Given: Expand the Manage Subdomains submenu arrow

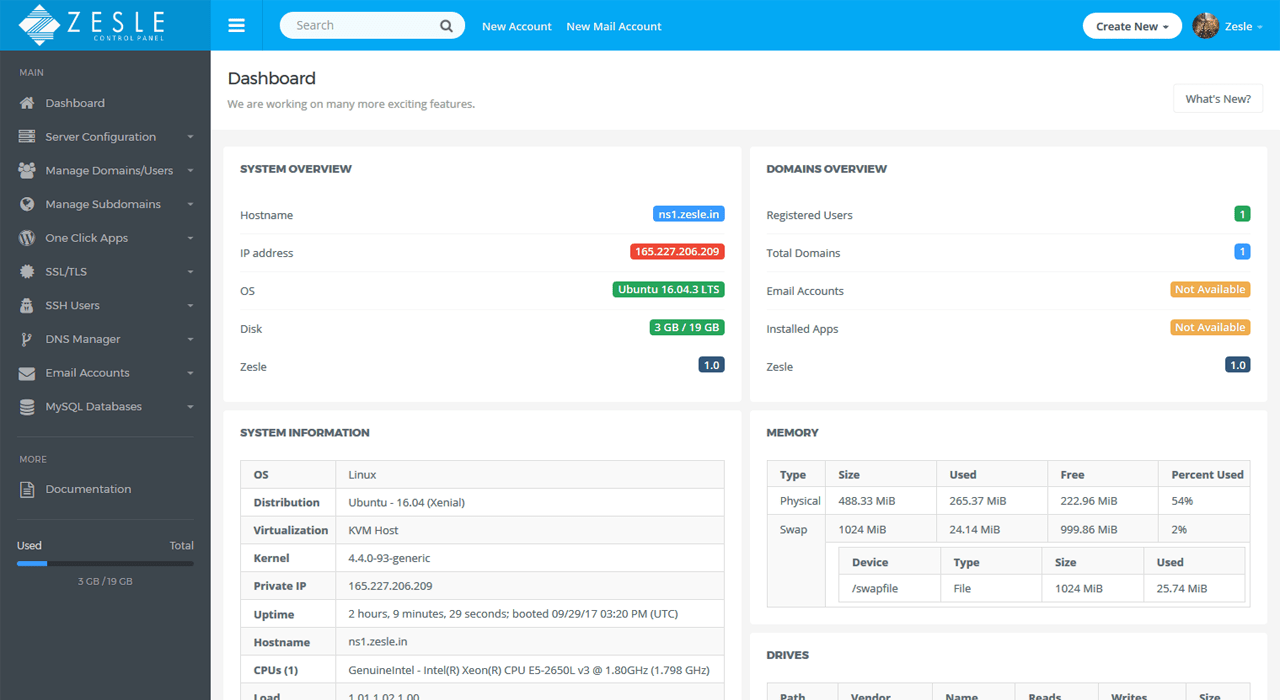Looking at the screenshot, I should pos(190,205).
